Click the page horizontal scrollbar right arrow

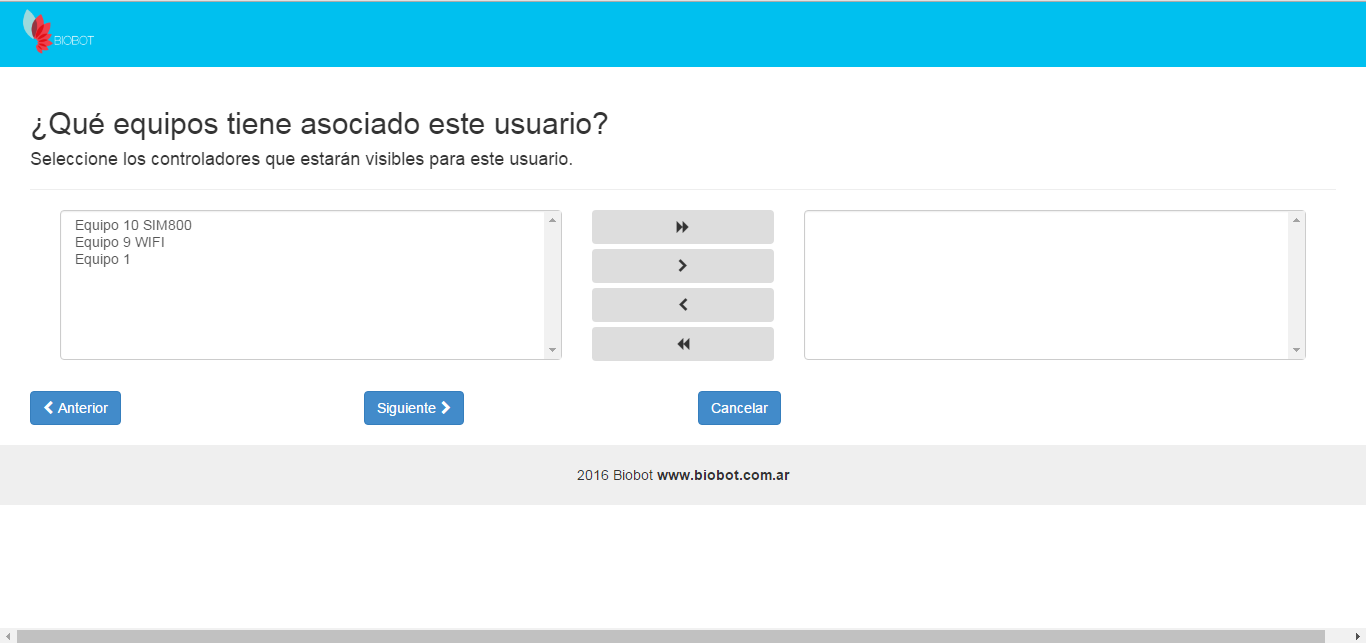click(1358, 636)
